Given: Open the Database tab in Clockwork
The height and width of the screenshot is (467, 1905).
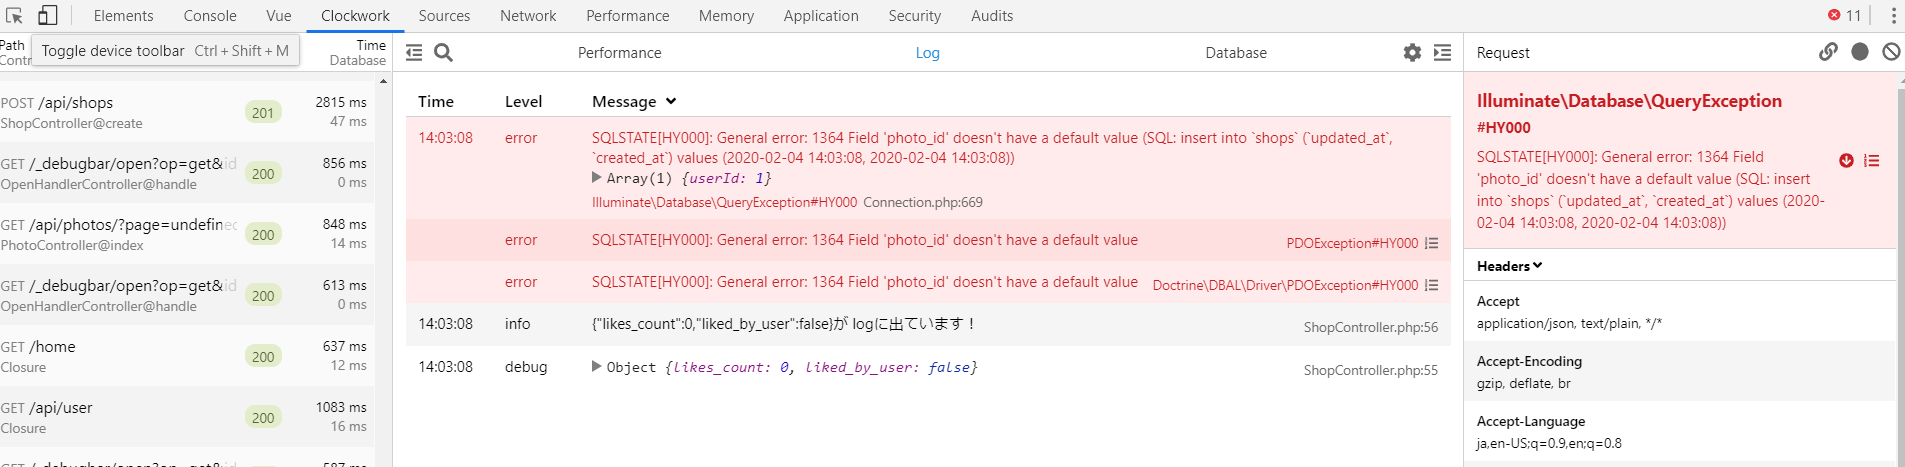Looking at the screenshot, I should pyautogui.click(x=1236, y=53).
